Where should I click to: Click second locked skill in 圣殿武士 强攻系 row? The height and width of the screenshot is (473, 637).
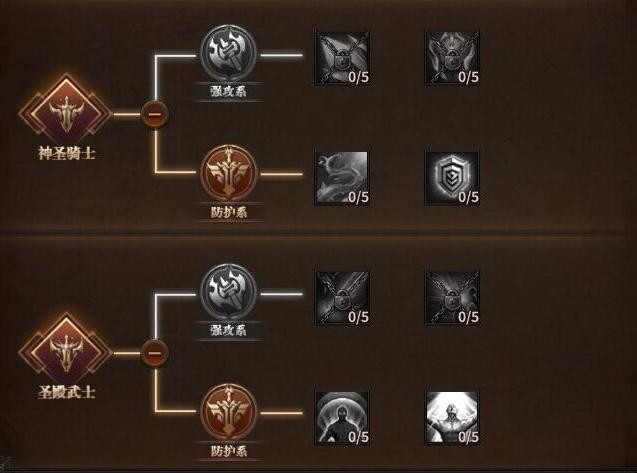click(452, 297)
